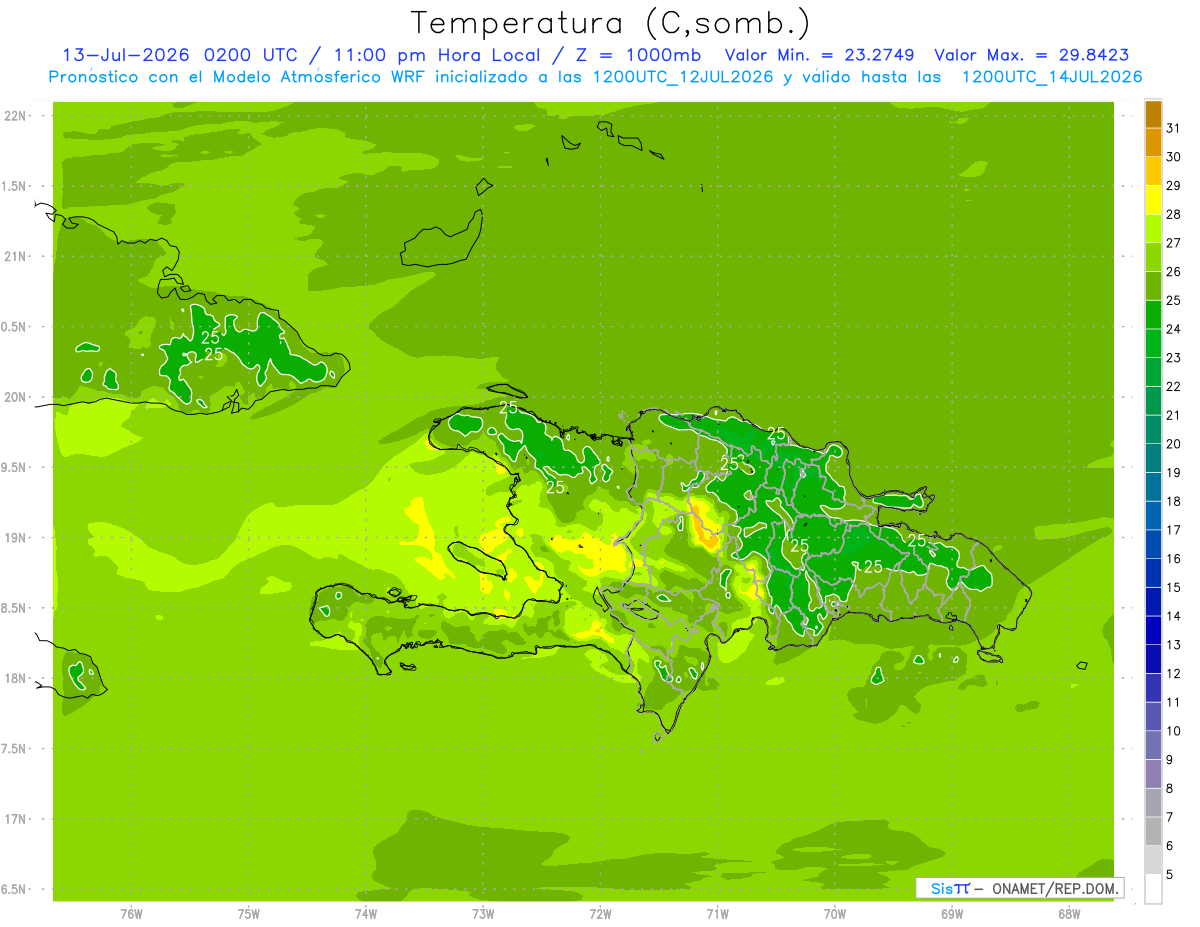Pick the purple 8–9 legend color
The width and height of the screenshot is (1200, 927).
pyautogui.click(x=1153, y=774)
